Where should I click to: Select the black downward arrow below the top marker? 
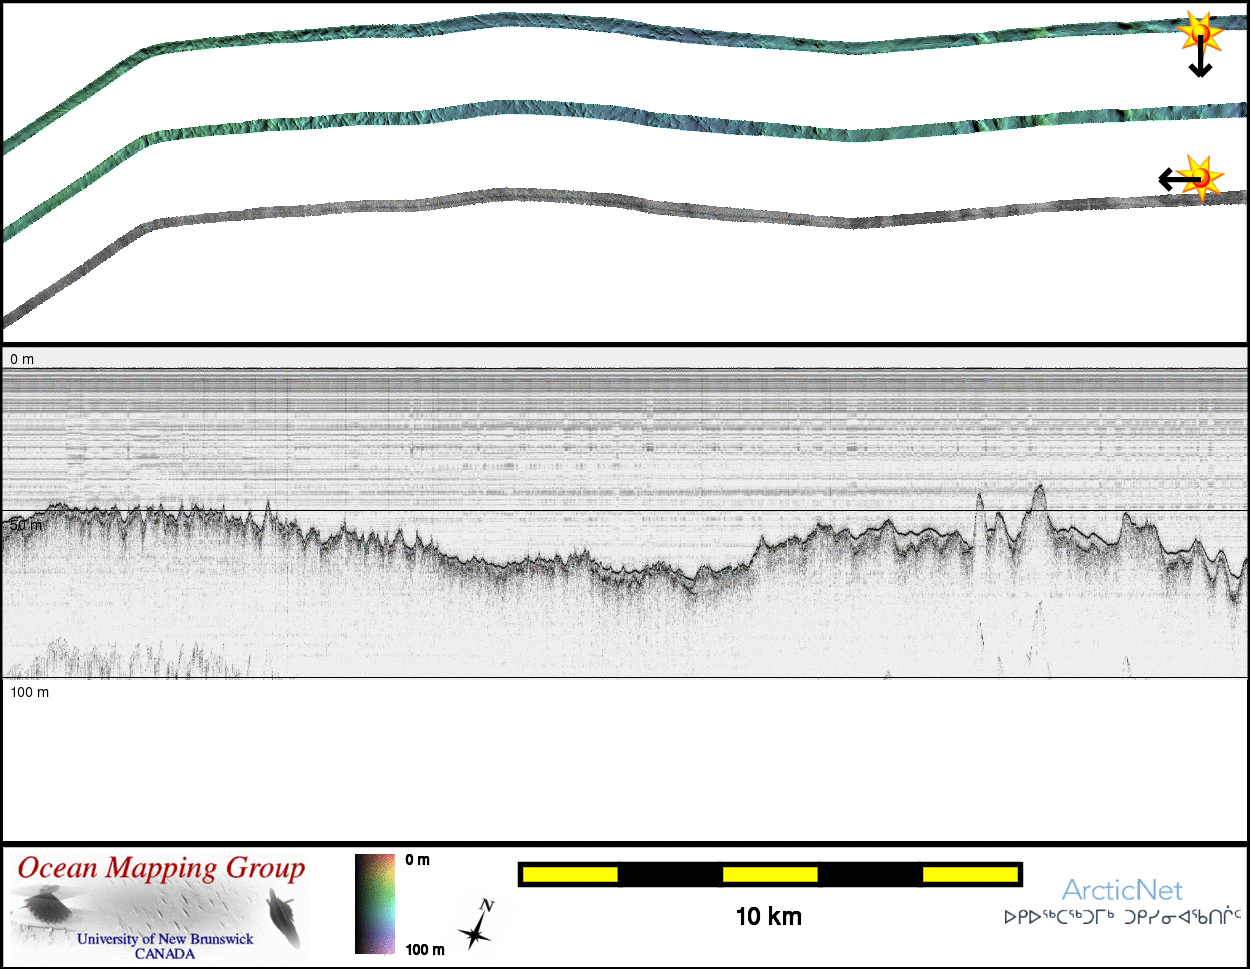click(1200, 64)
